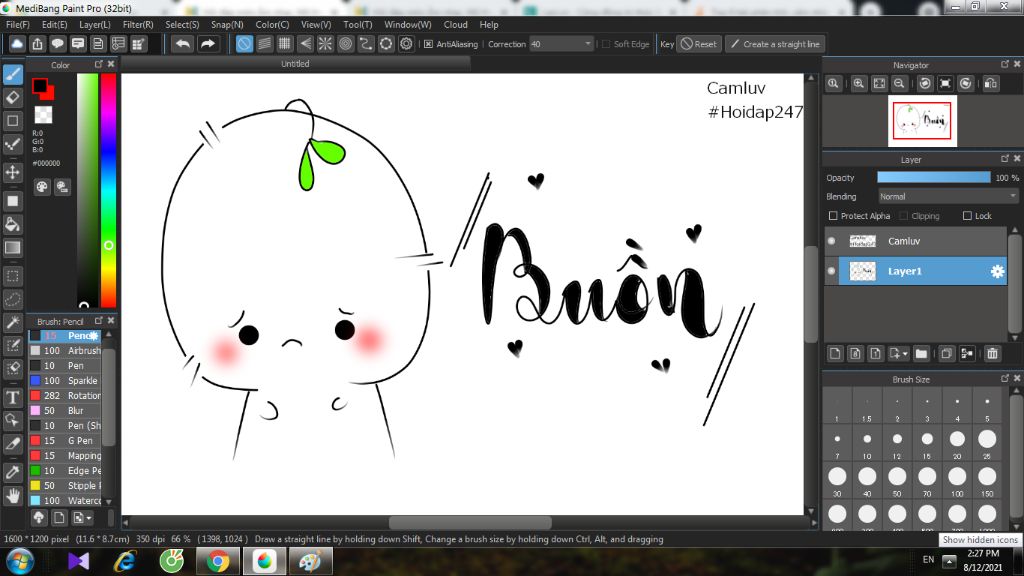
Task: Click the Windows Start button
Action: (x=20, y=561)
